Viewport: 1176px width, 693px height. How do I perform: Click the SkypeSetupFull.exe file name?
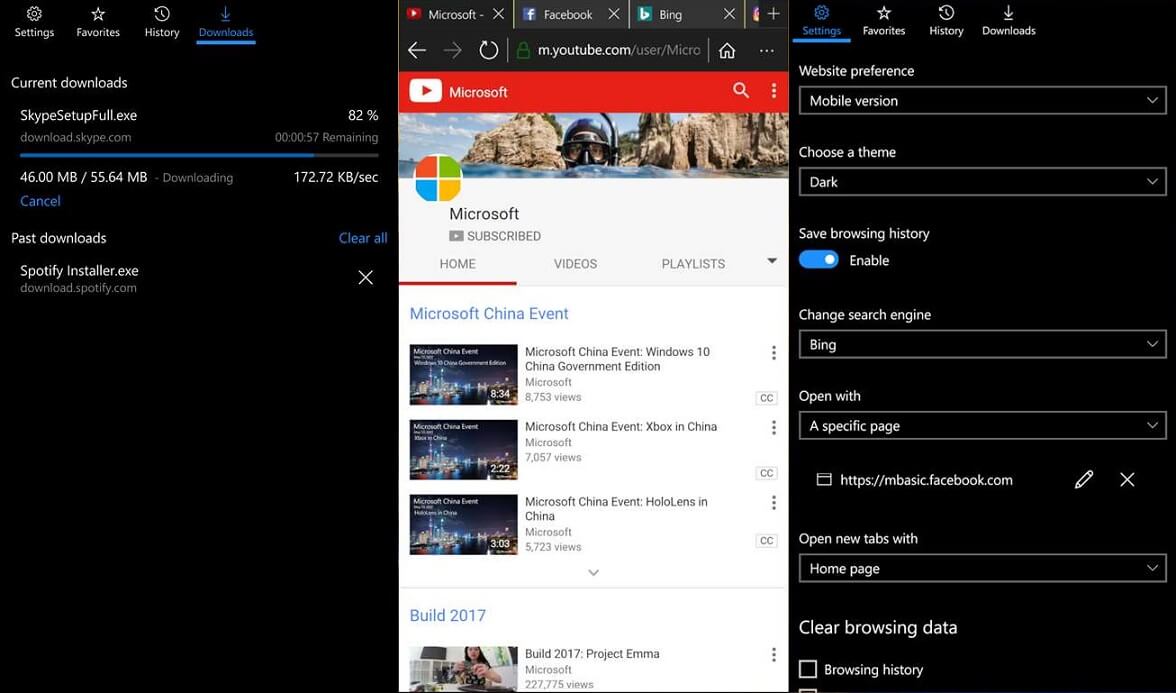[x=79, y=116]
